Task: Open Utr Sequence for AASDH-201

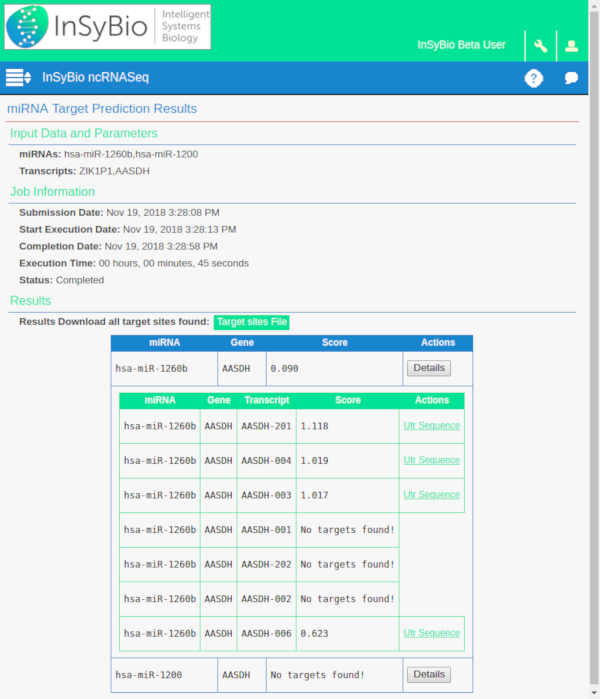Action: [431, 425]
